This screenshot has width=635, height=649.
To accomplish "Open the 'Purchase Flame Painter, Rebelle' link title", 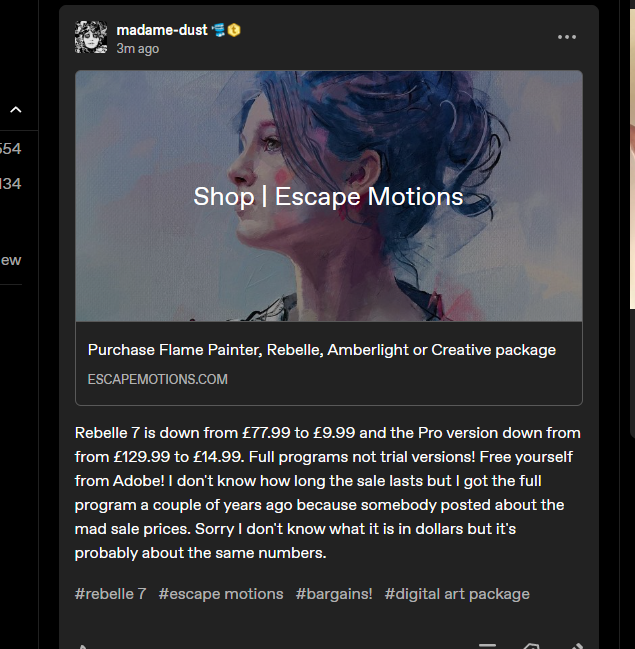I will click(x=322, y=350).
